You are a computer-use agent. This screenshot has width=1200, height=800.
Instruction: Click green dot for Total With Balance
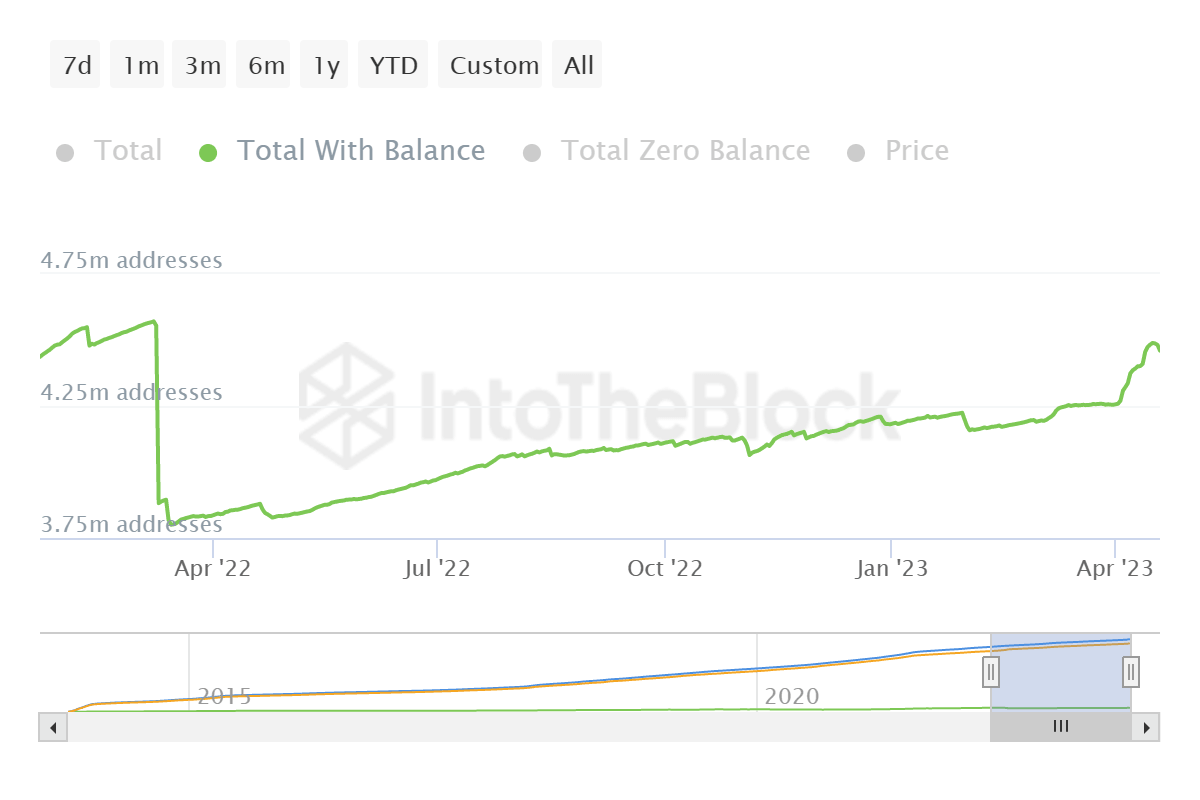pos(208,153)
